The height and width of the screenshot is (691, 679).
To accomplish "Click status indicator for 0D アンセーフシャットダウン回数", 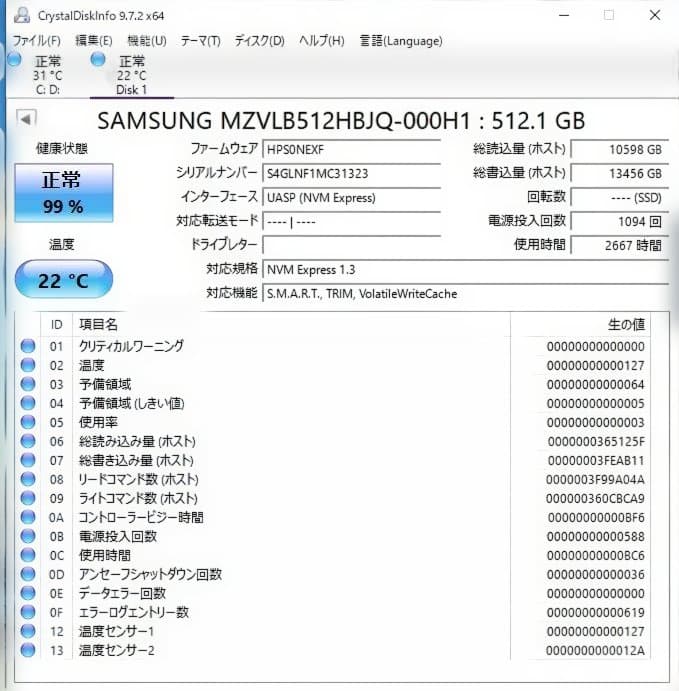I will [x=28, y=574].
